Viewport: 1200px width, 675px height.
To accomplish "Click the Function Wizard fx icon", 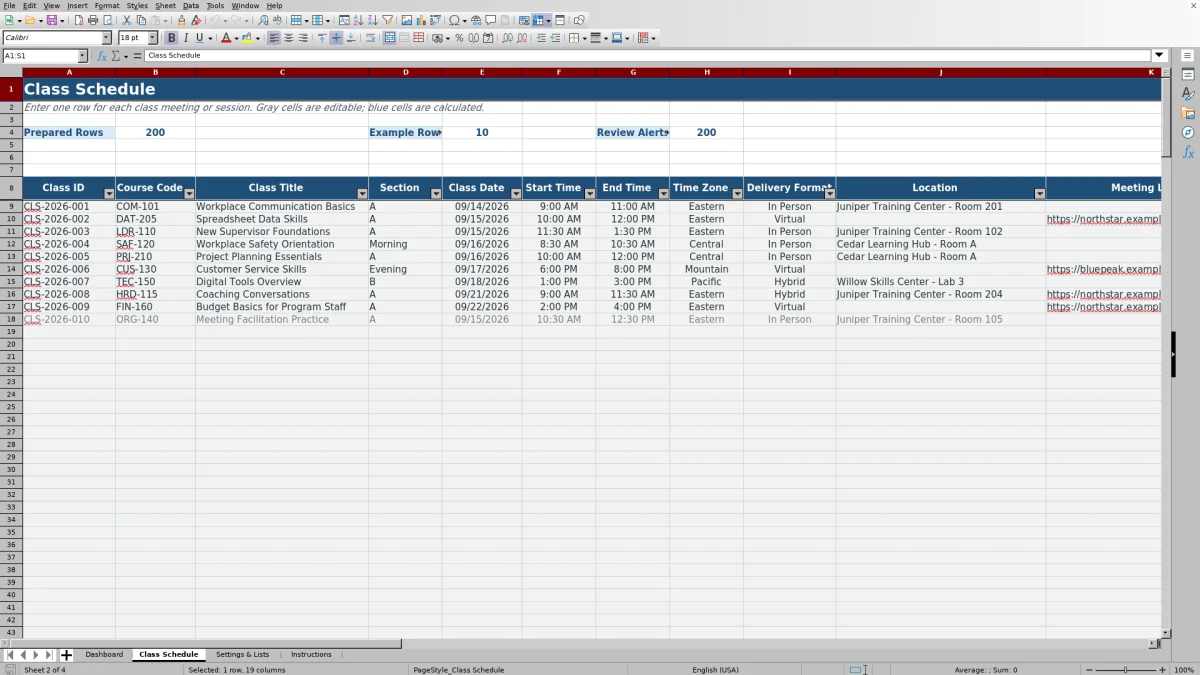I will [x=102, y=56].
